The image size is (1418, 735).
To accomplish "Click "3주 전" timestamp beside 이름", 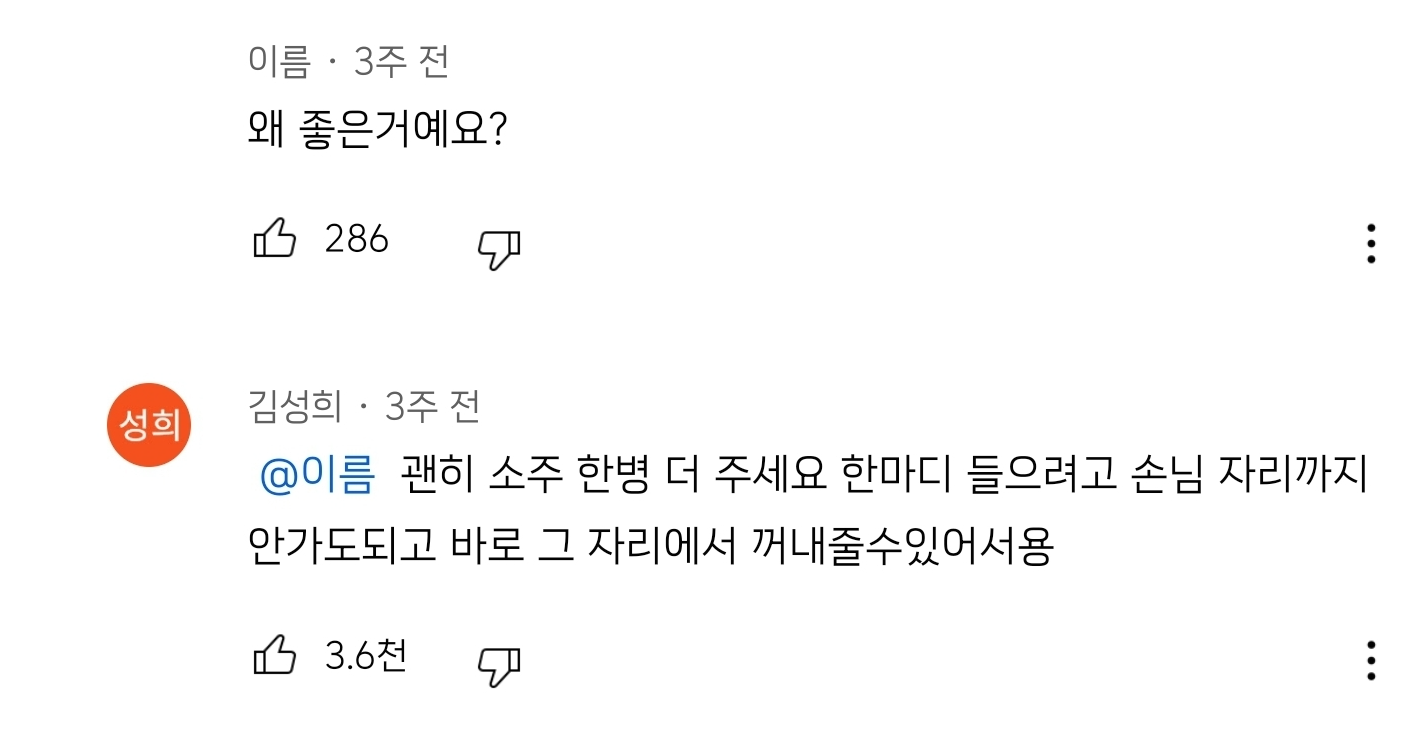I will (x=401, y=63).
